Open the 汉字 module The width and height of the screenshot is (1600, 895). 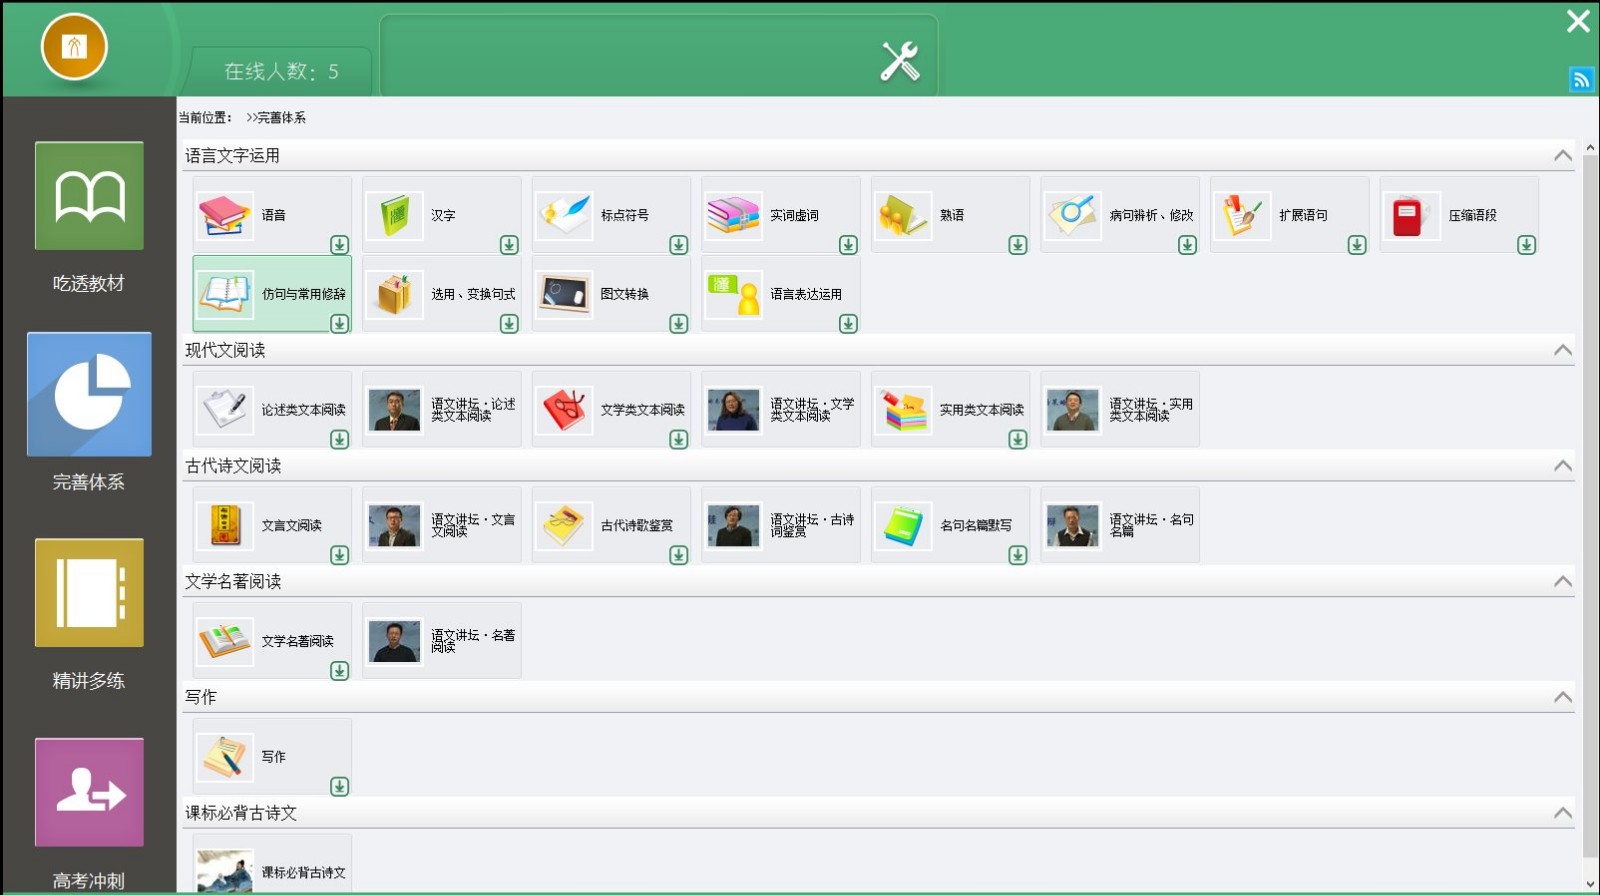point(442,215)
